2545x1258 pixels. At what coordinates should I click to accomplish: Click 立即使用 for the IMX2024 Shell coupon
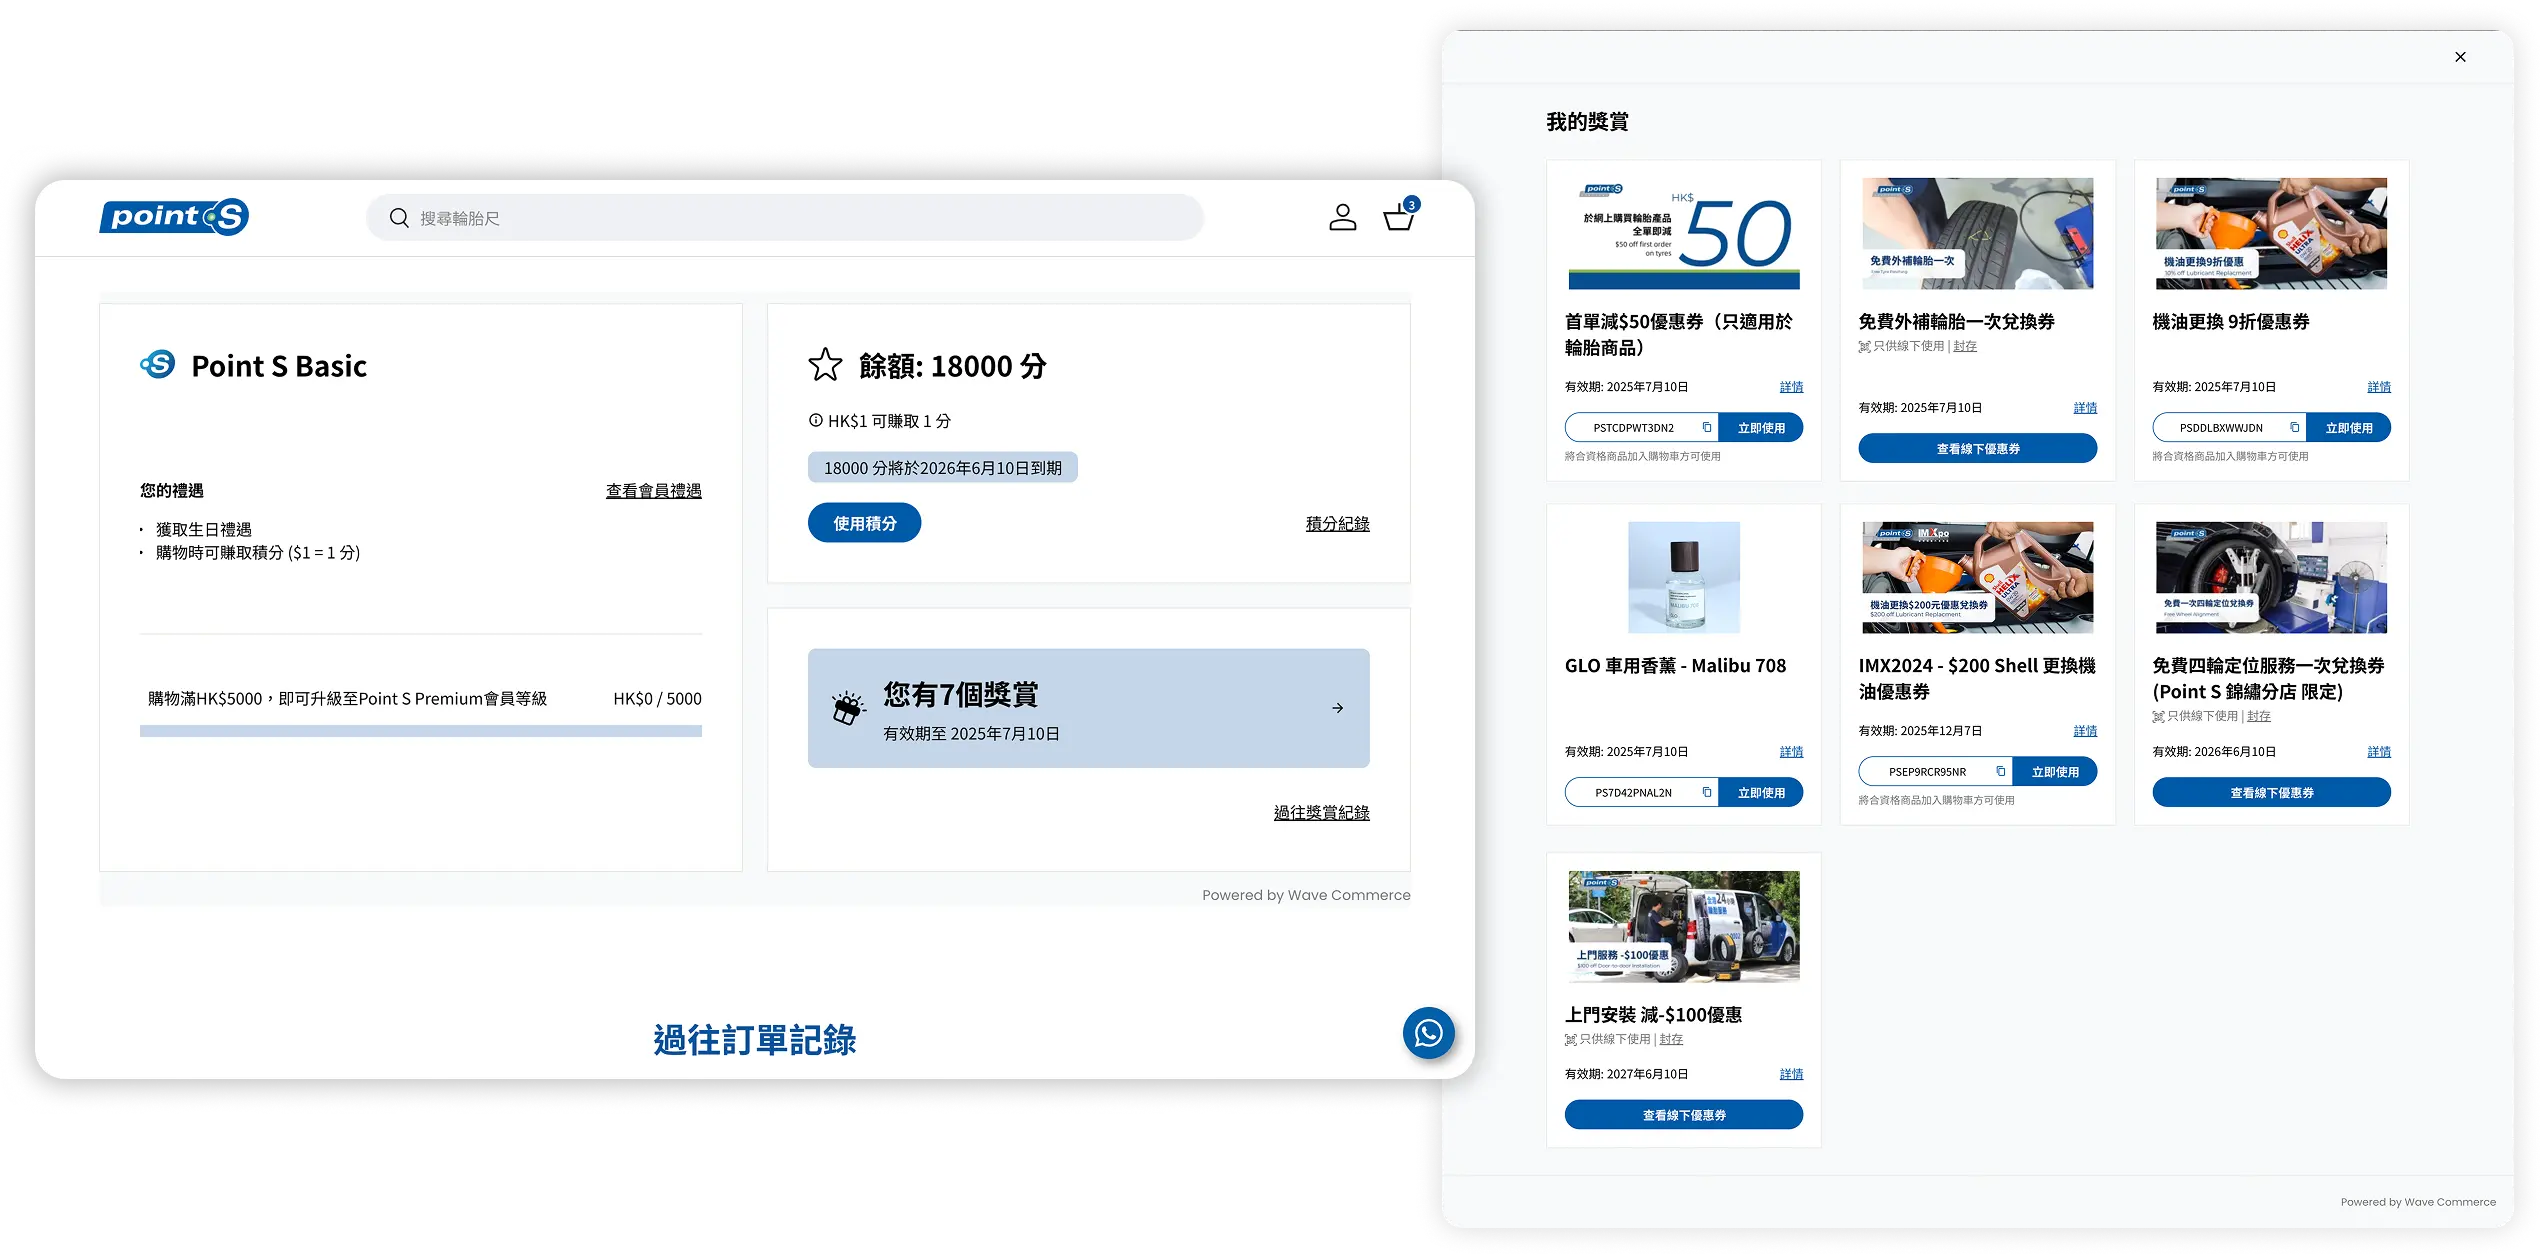2055,772
